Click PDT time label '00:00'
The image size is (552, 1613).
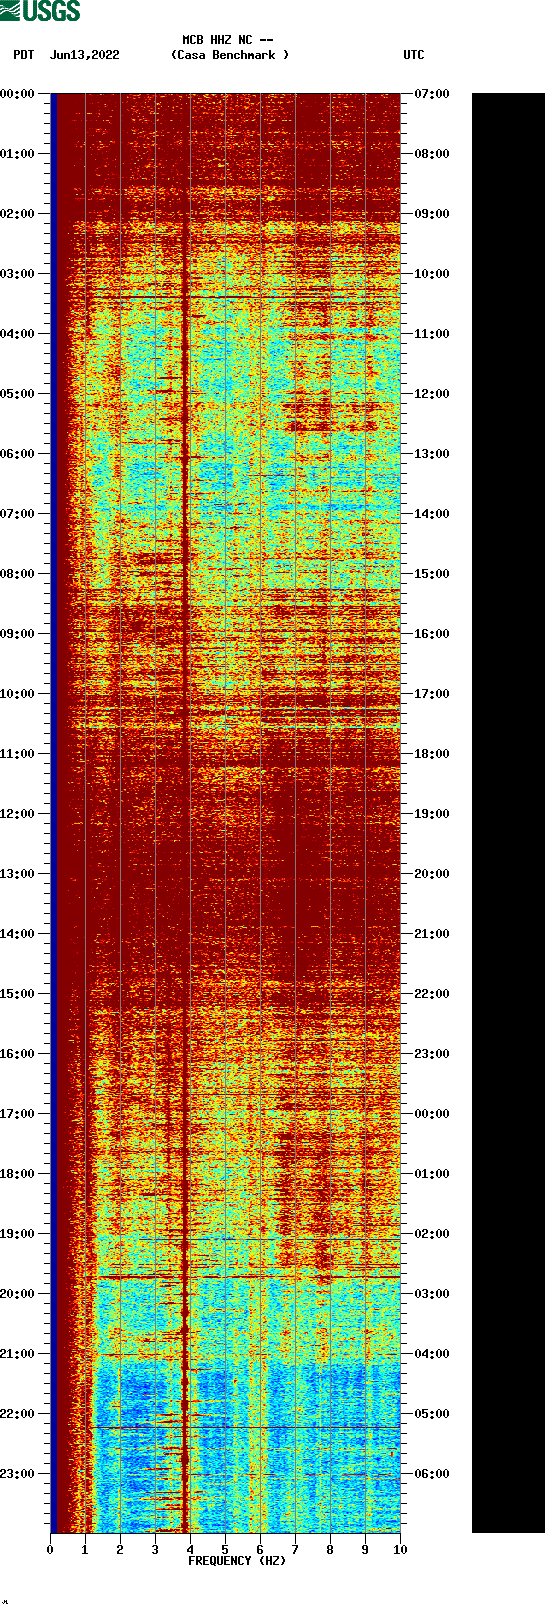[x=18, y=94]
